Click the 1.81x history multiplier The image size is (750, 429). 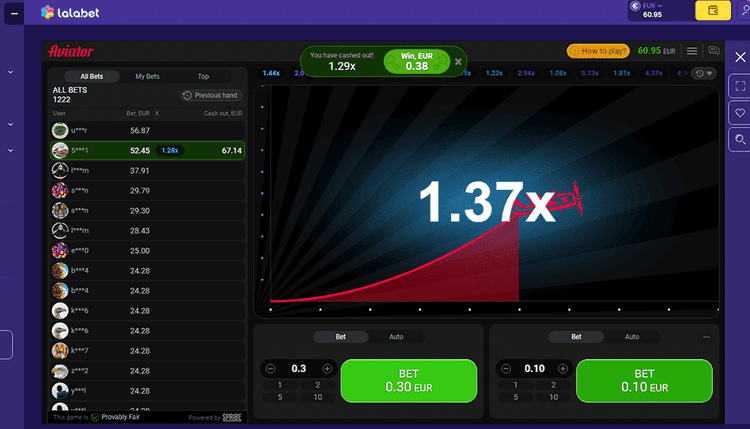(x=622, y=73)
